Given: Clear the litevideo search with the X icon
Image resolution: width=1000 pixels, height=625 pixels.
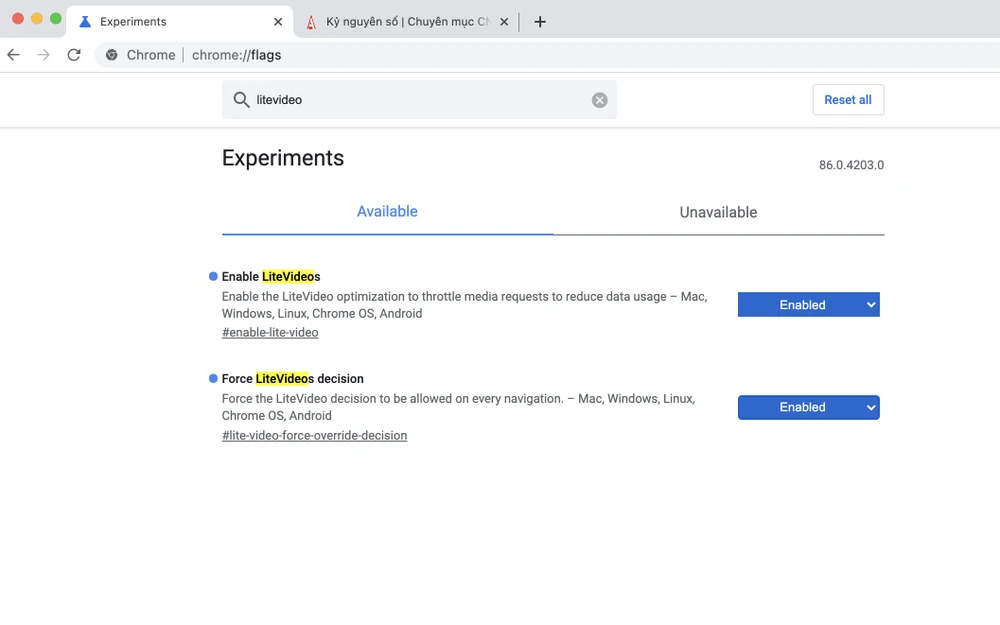Looking at the screenshot, I should (x=599, y=99).
